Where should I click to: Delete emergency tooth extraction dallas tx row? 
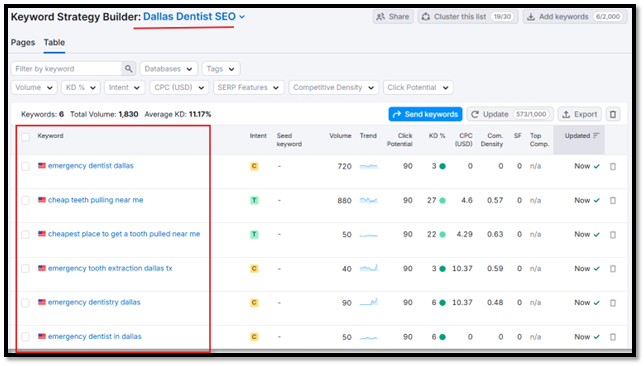[613, 269]
